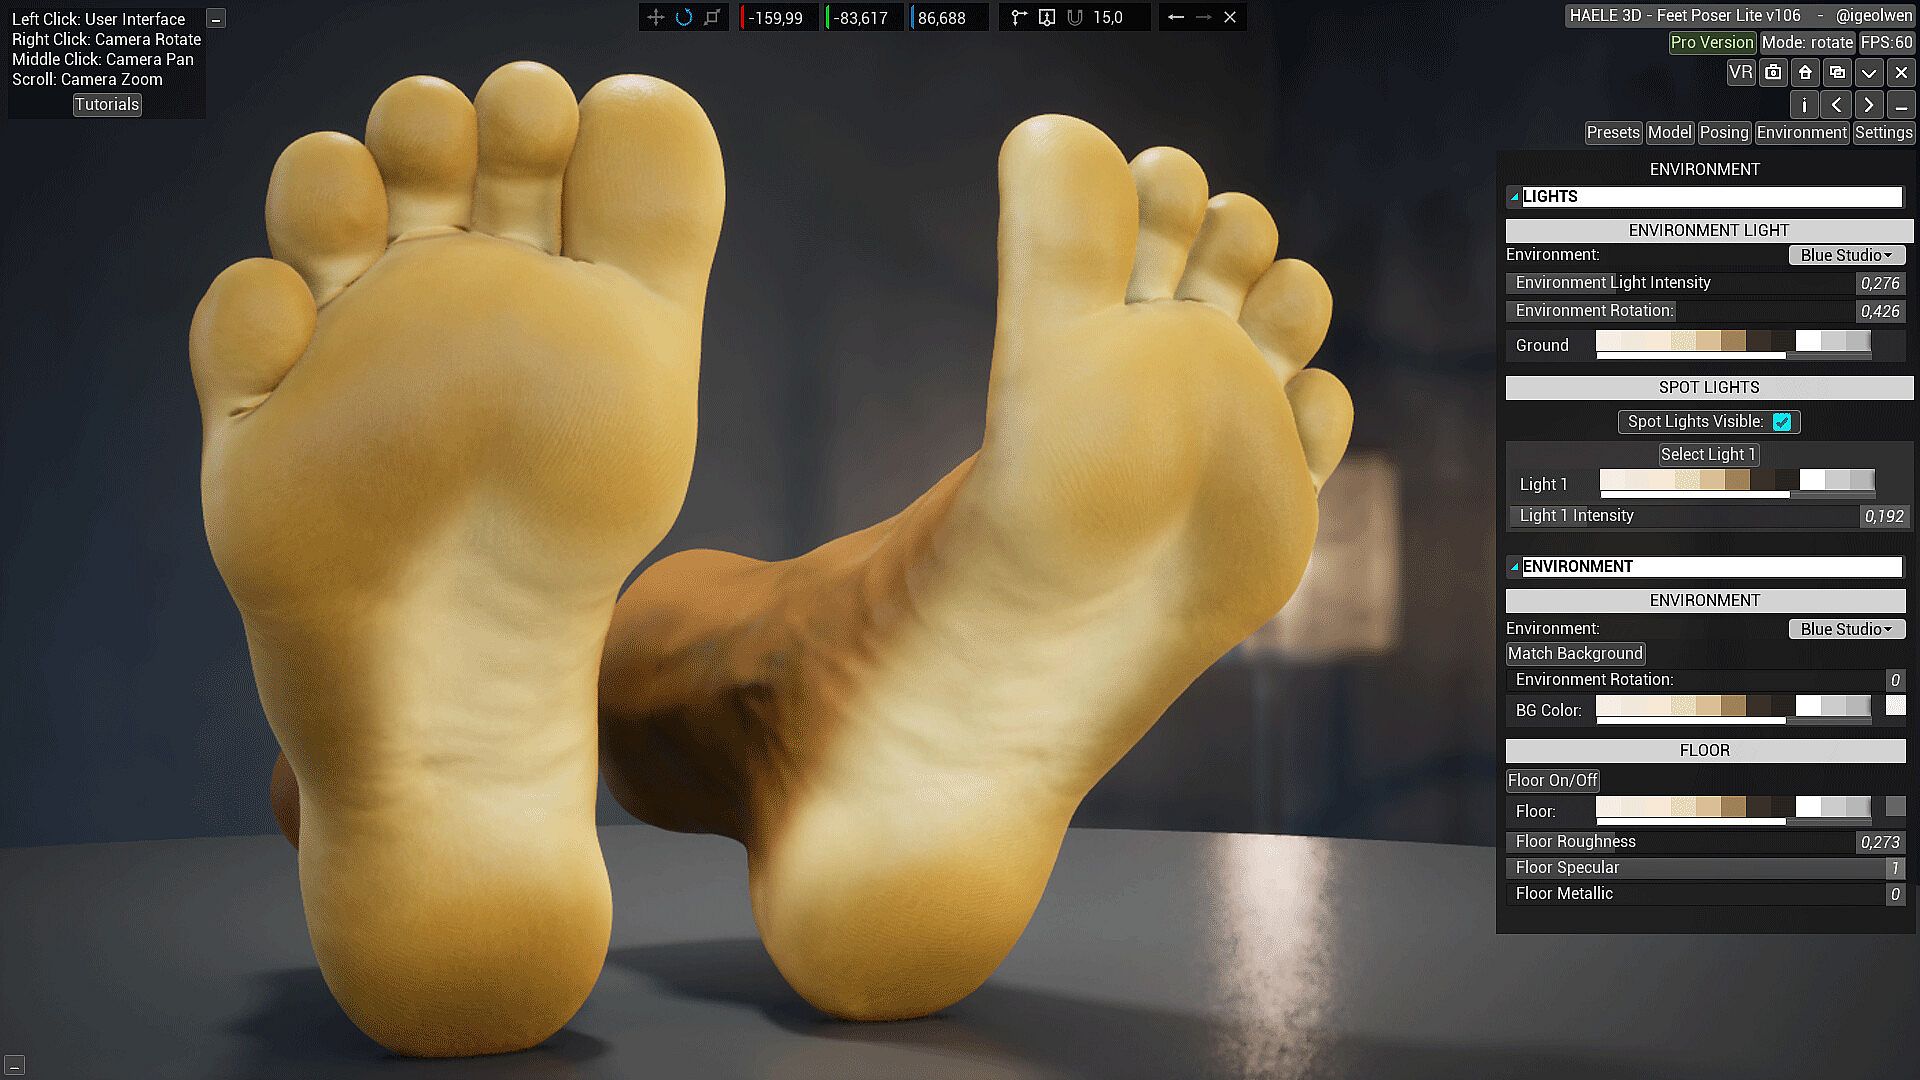Switch to the Posing tab
The width and height of the screenshot is (1920, 1080).
[1723, 132]
